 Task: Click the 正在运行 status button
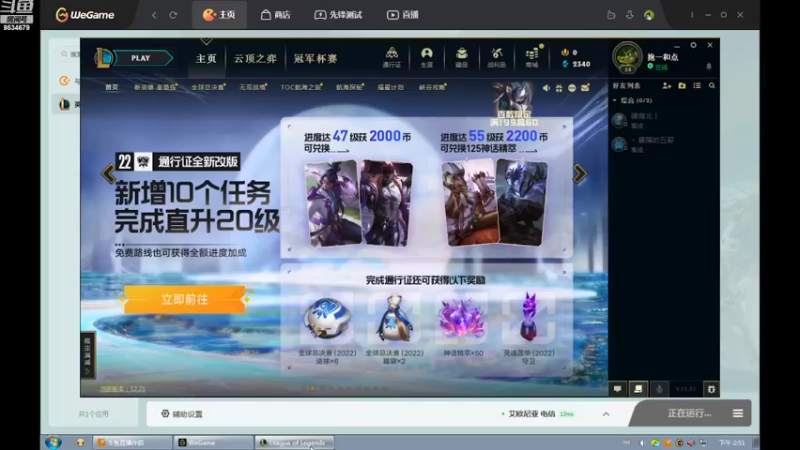pos(689,413)
